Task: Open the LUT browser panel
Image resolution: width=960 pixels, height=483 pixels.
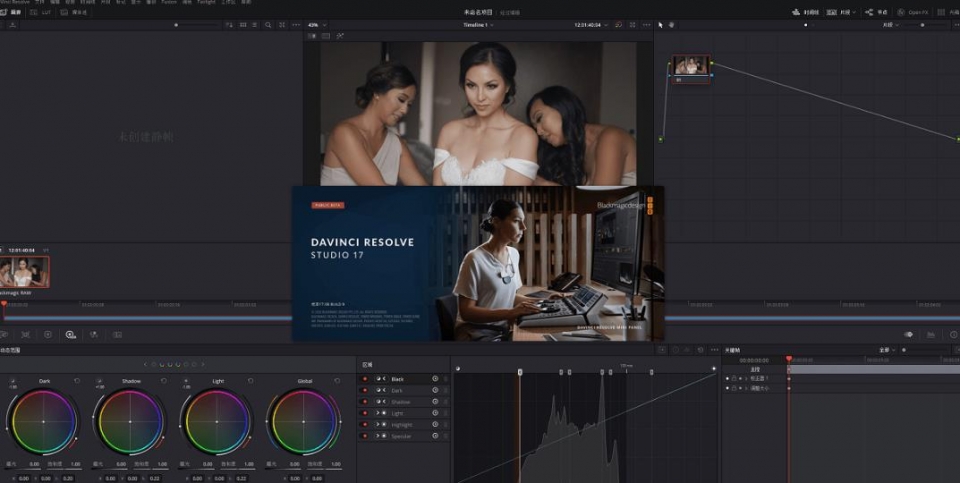Action: click(41, 12)
